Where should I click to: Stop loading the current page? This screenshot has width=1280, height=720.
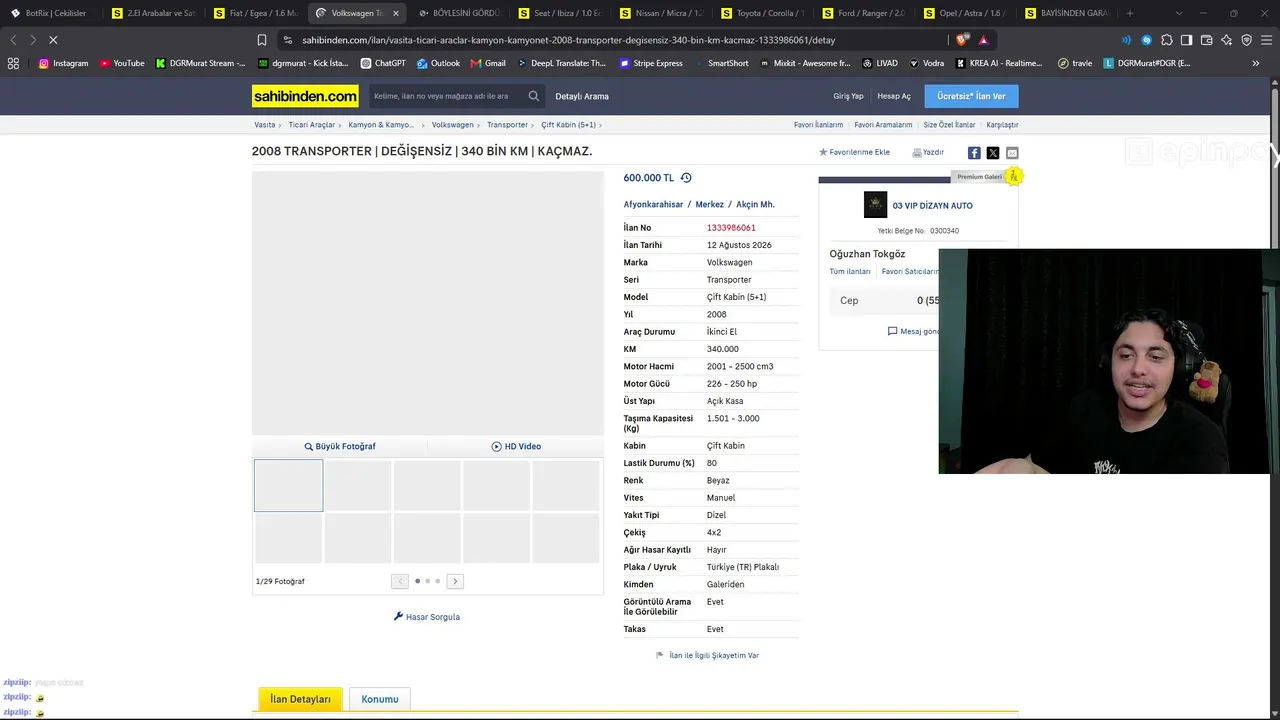(53, 40)
